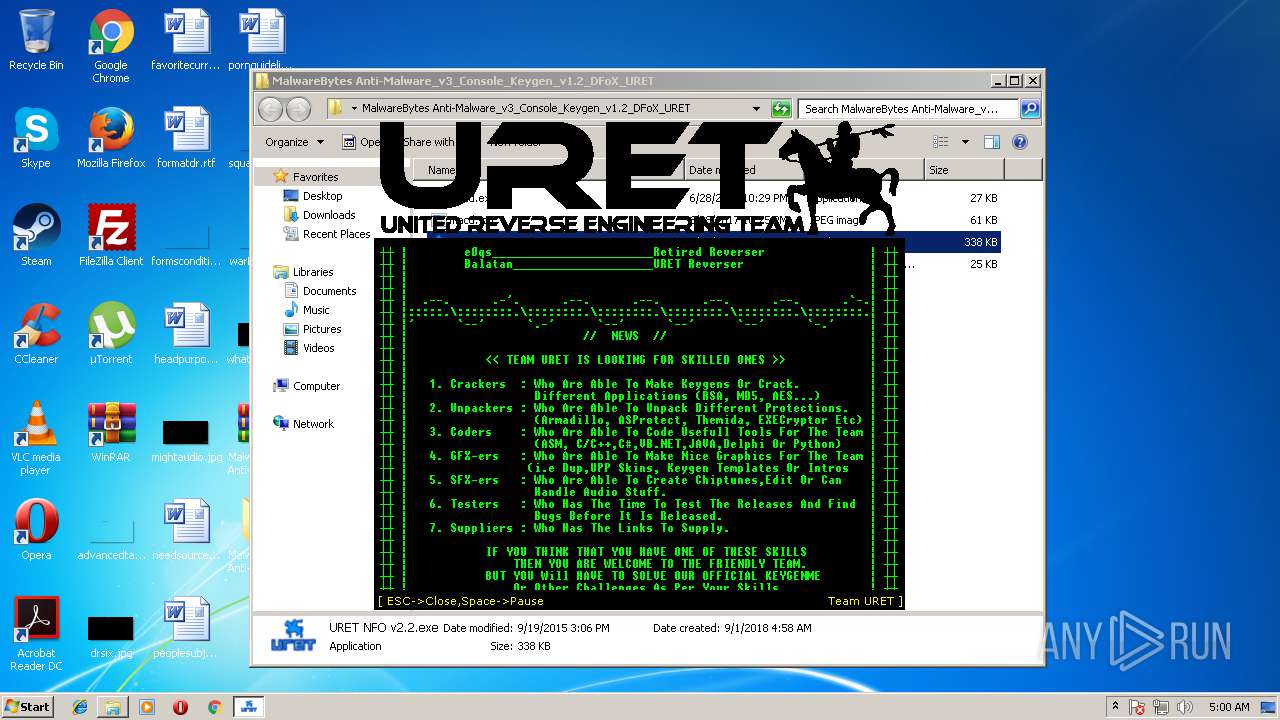Launch Mozilla Firefox from the desktop
Screen dimensions: 1280x720
[111, 138]
